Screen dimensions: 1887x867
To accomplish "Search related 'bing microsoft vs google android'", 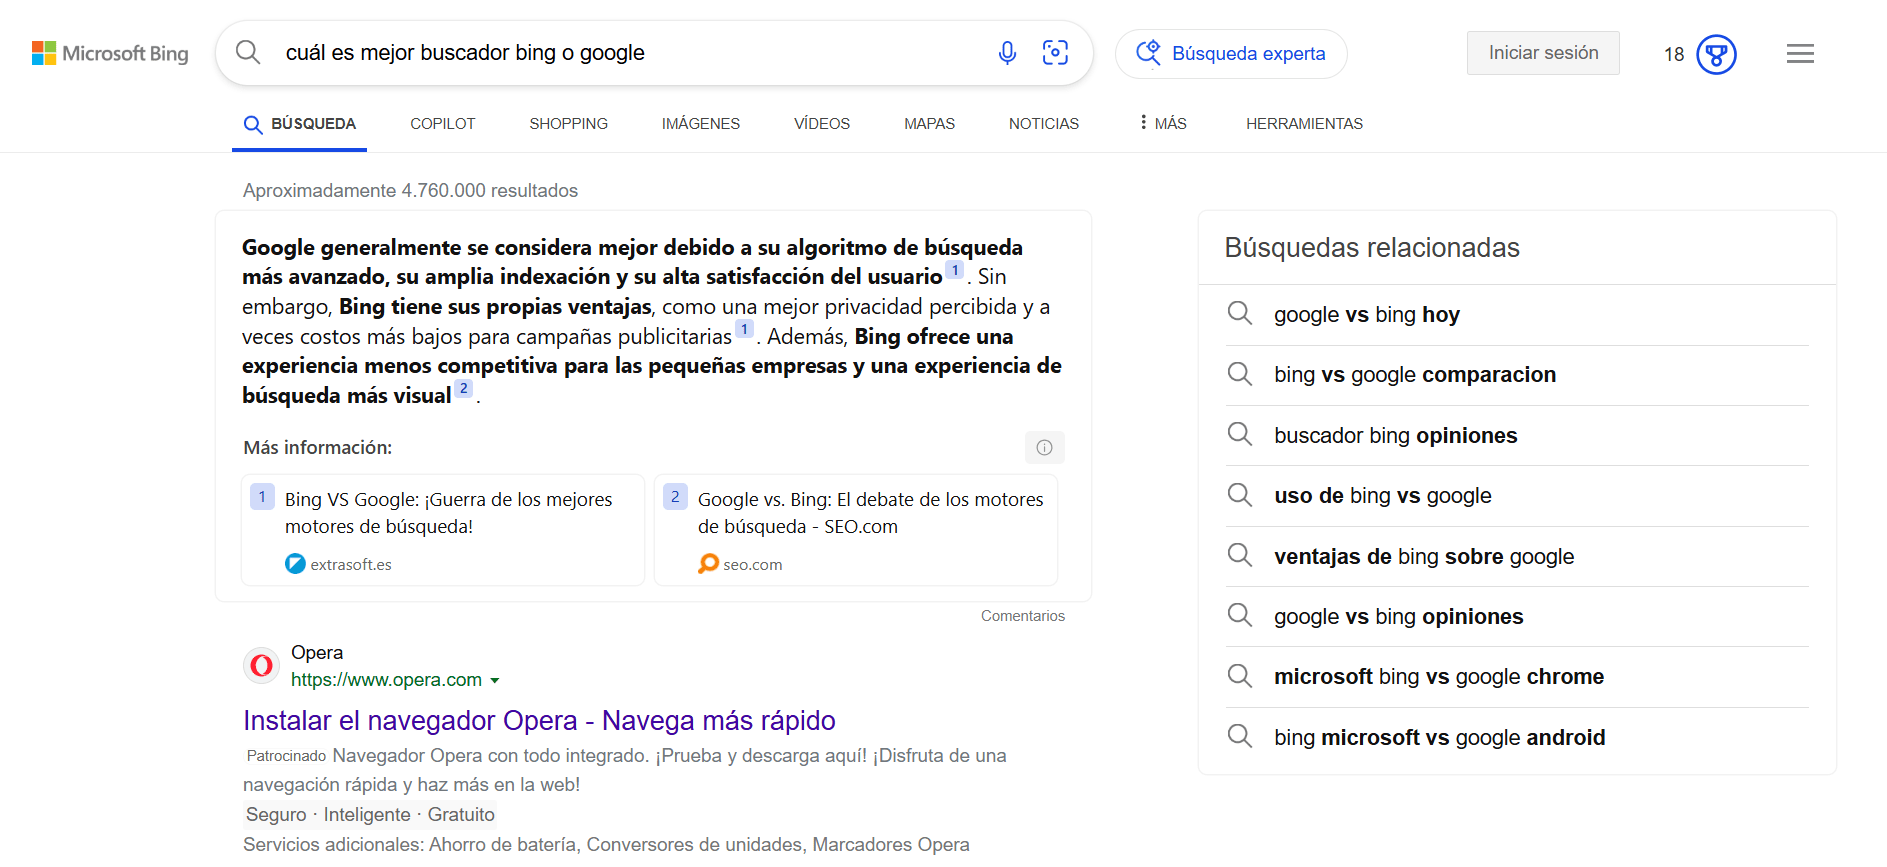I will coord(1517,738).
